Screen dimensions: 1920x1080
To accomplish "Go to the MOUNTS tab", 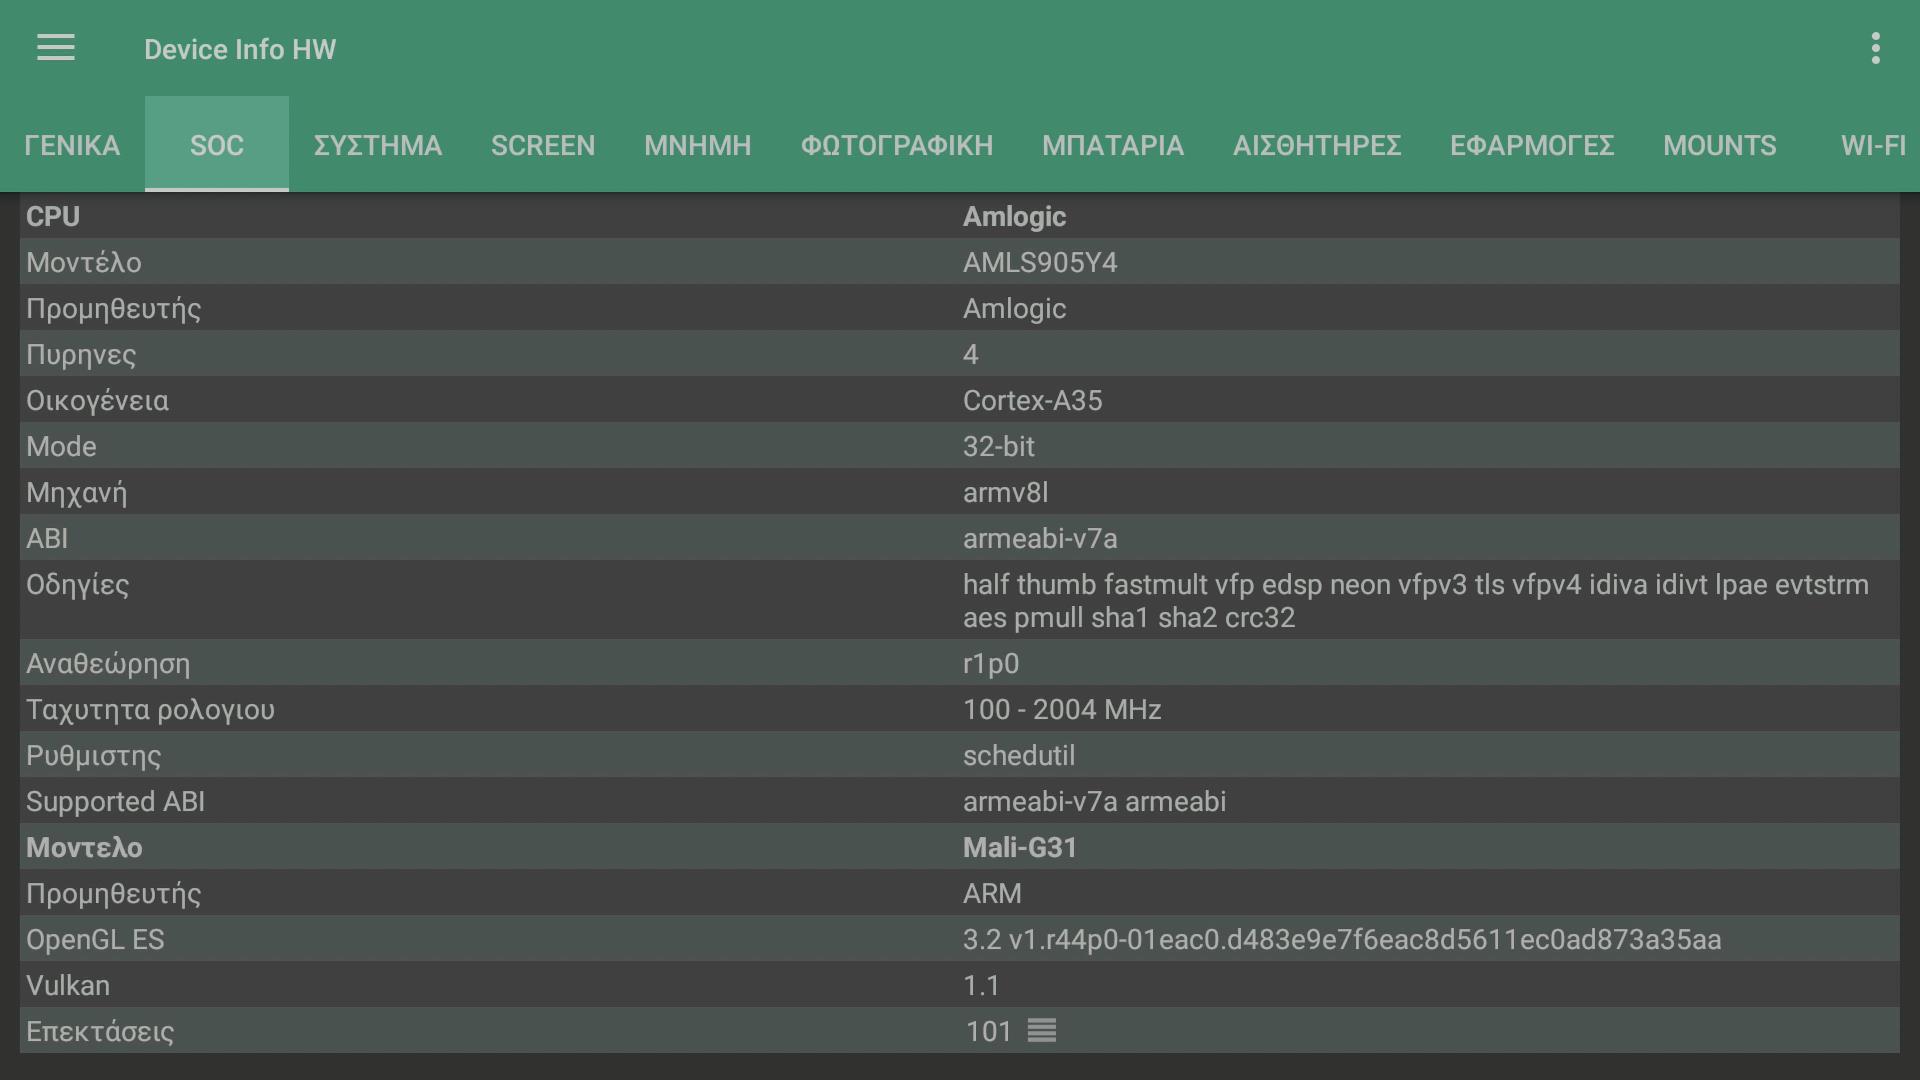I will point(1719,145).
